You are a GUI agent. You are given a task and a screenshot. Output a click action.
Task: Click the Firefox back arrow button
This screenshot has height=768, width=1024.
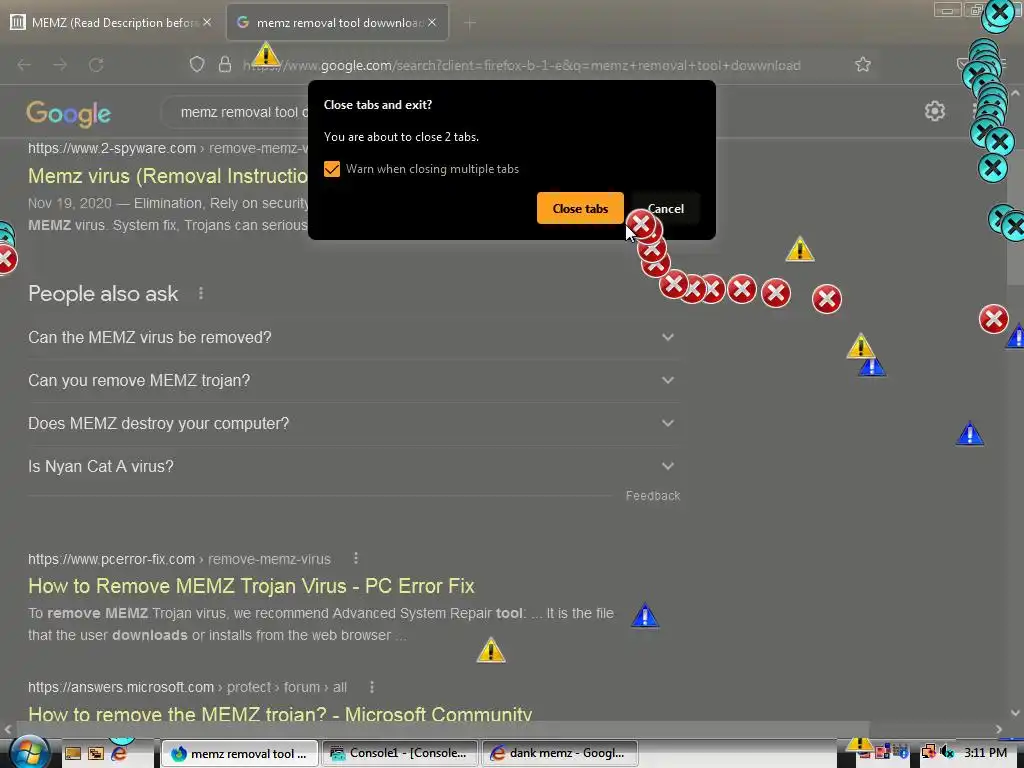[x=24, y=65]
